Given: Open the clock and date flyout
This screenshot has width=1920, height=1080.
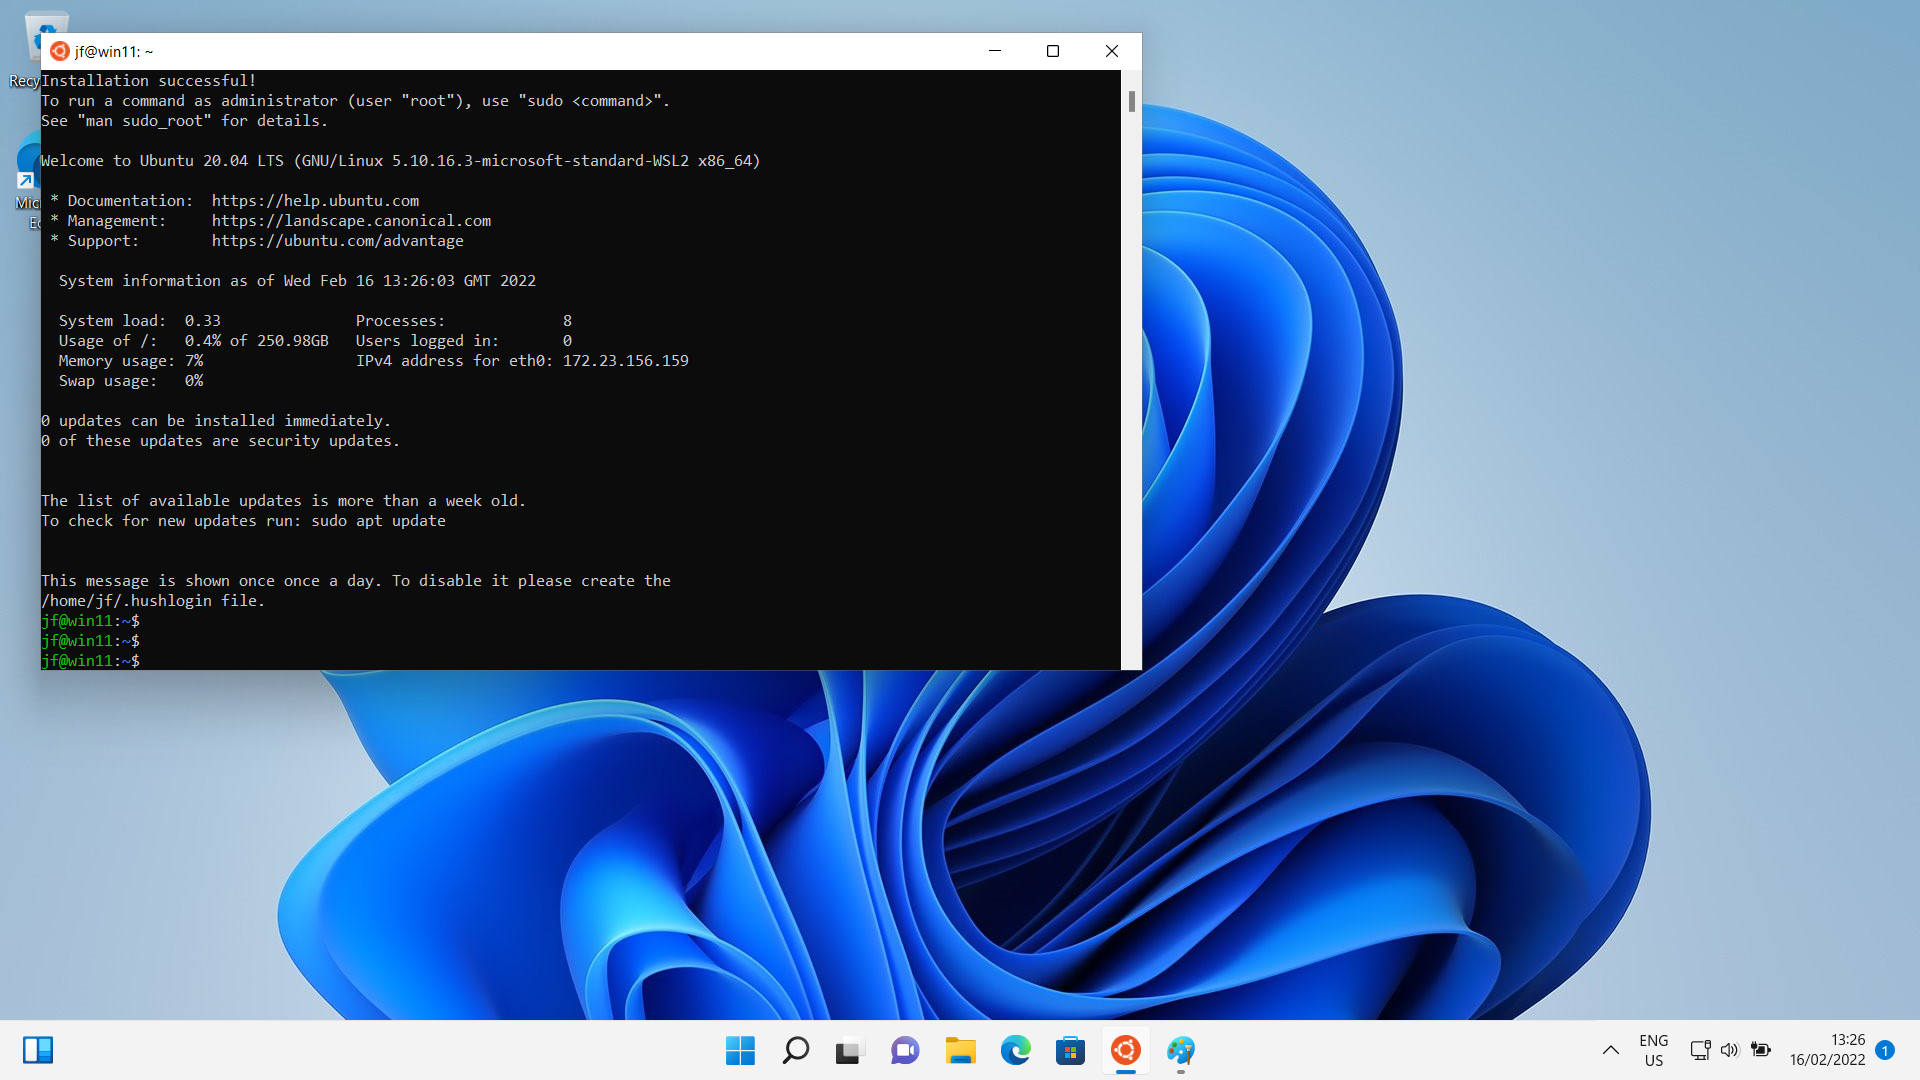Looking at the screenshot, I should pos(1827,1050).
